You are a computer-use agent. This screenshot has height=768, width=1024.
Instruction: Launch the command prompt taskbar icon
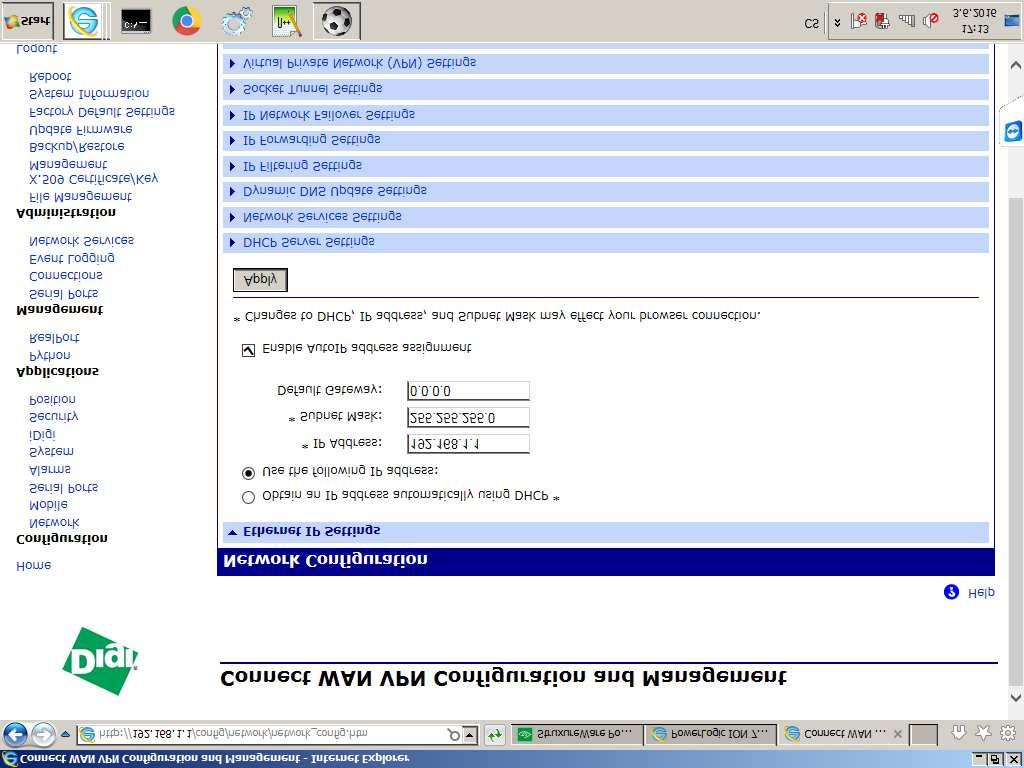[x=136, y=22]
